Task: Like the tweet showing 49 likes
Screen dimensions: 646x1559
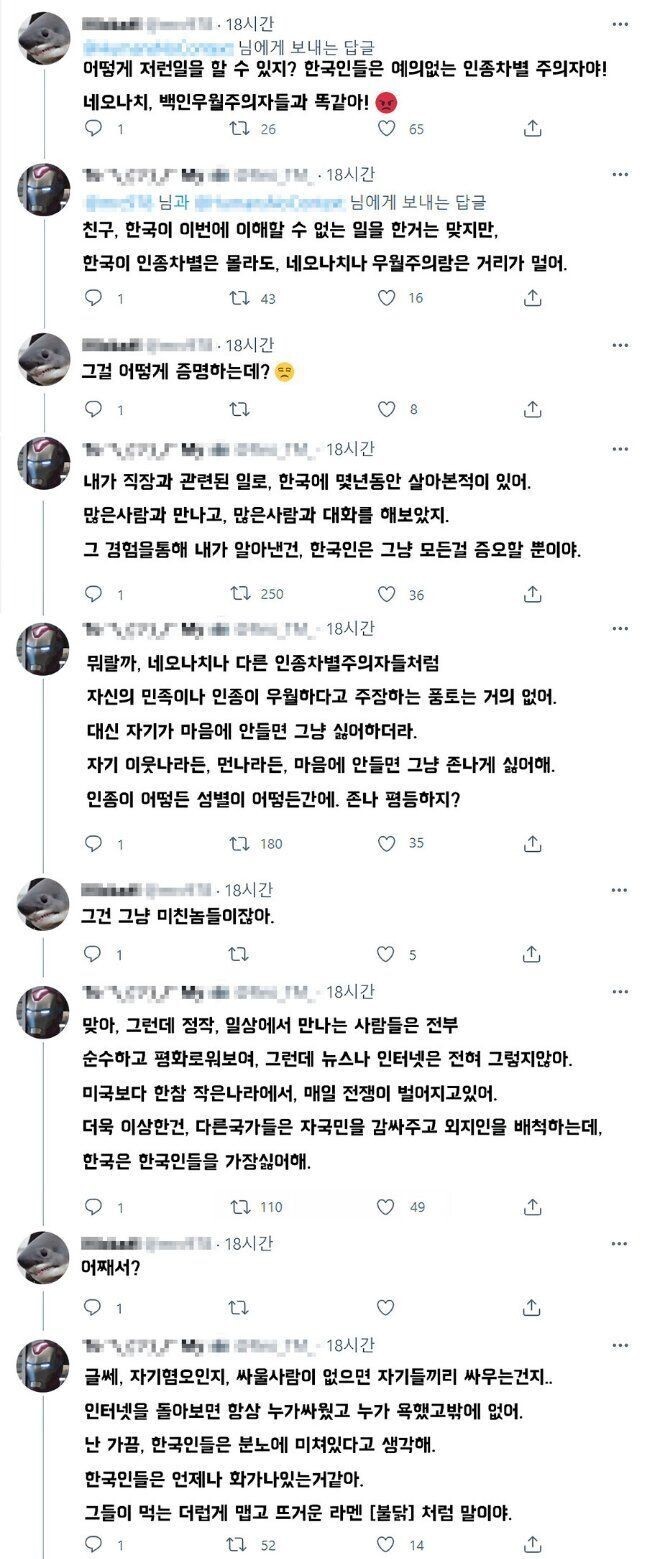Action: click(387, 1207)
